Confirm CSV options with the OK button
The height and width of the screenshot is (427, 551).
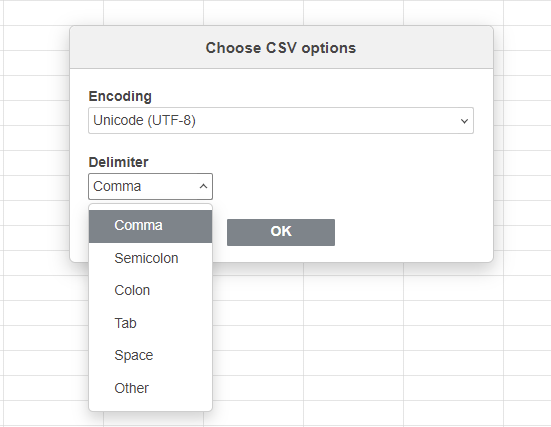point(281,232)
